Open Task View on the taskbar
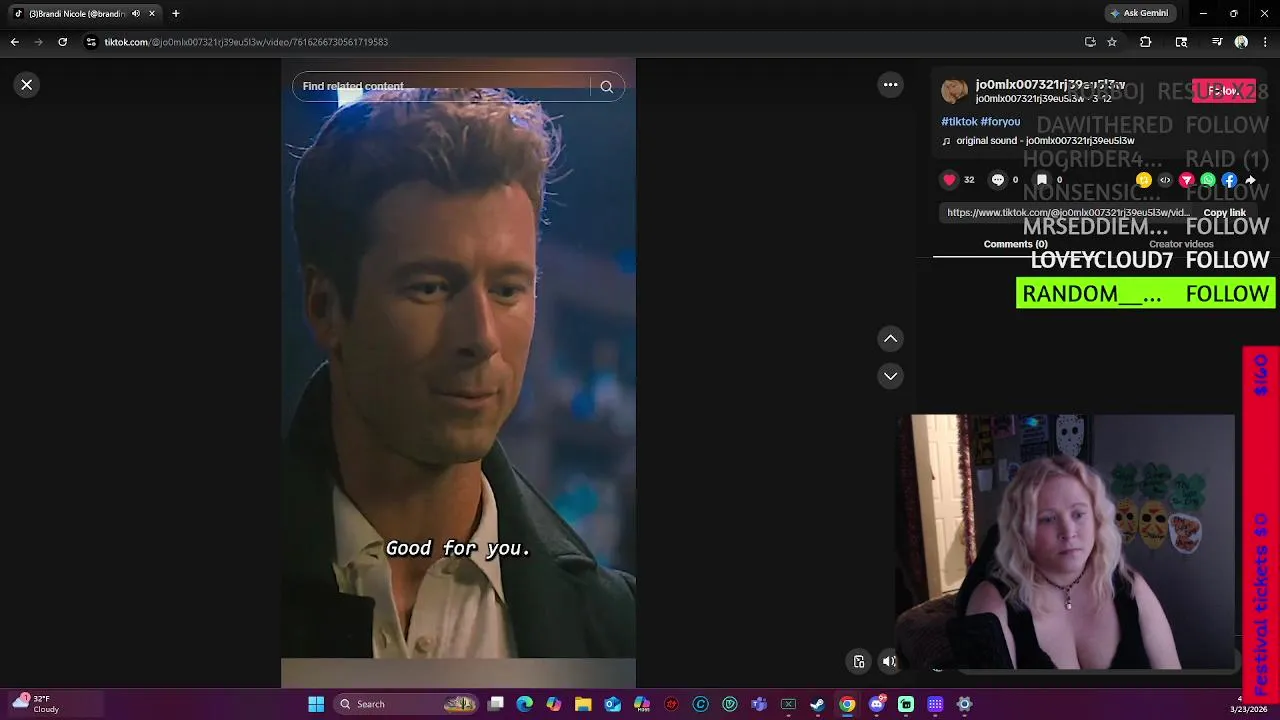Viewport: 1280px width, 720px height. coord(495,704)
